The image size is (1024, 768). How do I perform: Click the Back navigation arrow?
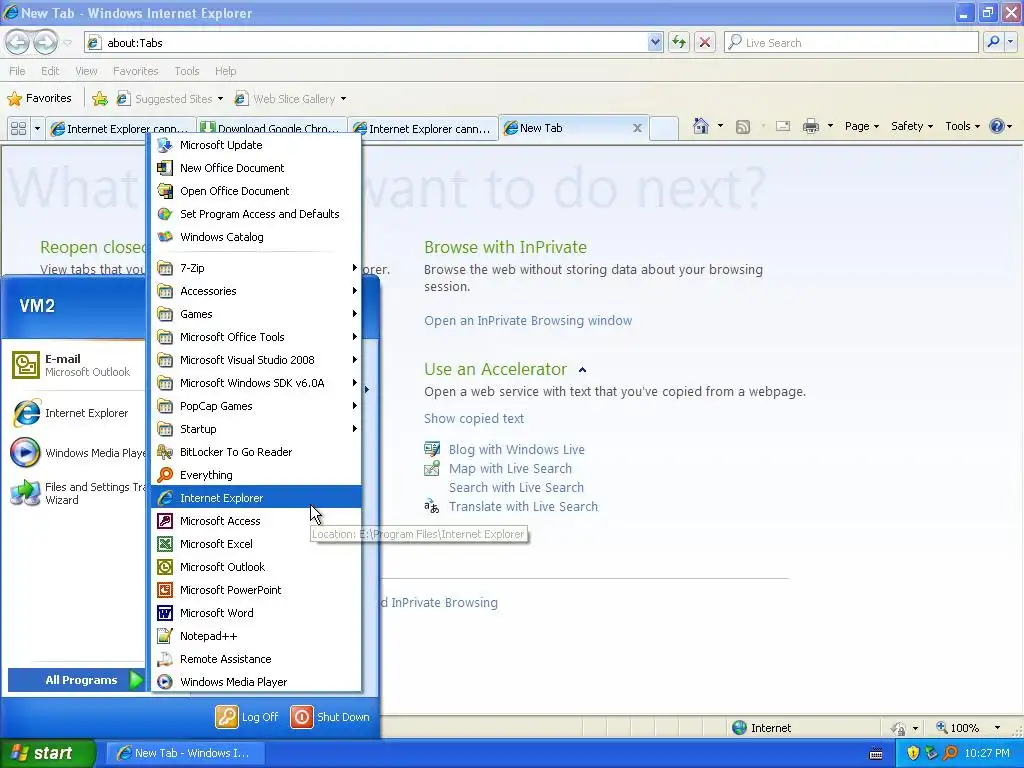[x=17, y=42]
